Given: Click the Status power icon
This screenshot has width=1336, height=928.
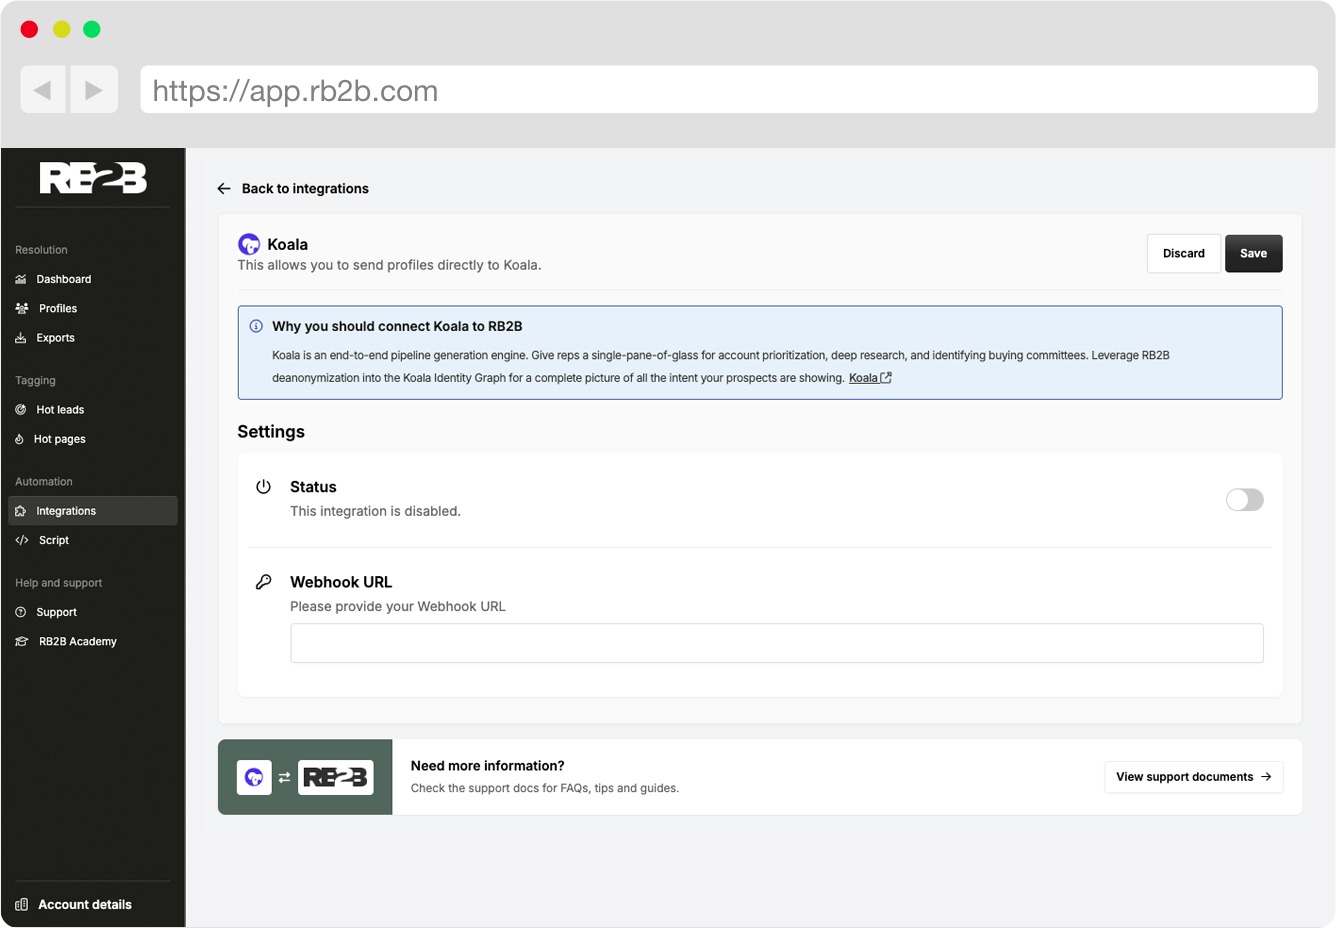Looking at the screenshot, I should click(x=264, y=487).
